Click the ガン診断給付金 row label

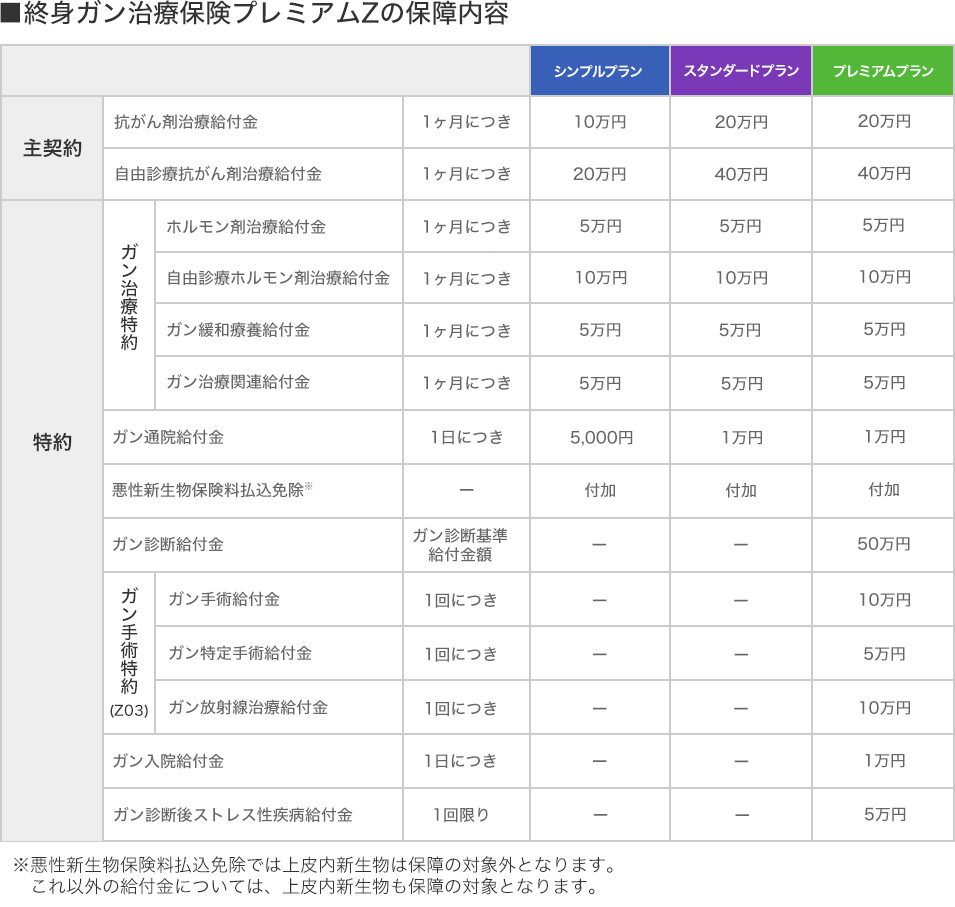(168, 544)
